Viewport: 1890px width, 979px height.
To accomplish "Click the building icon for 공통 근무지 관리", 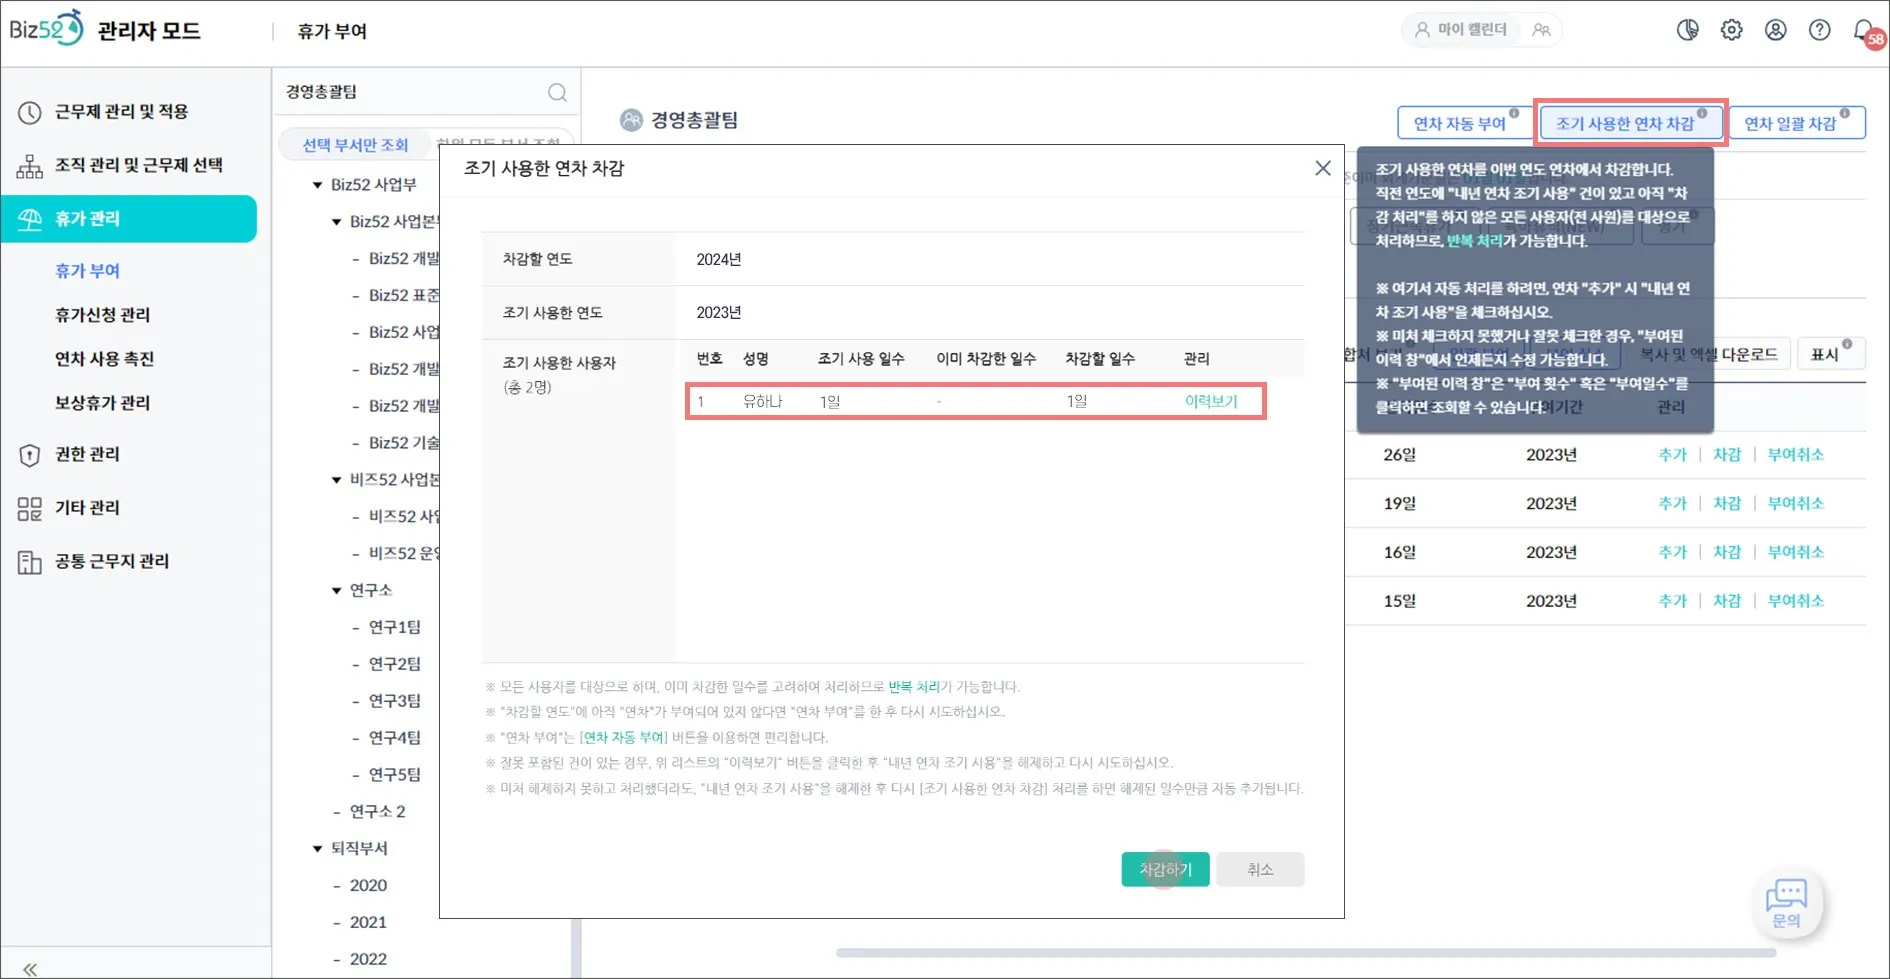I will click(29, 562).
